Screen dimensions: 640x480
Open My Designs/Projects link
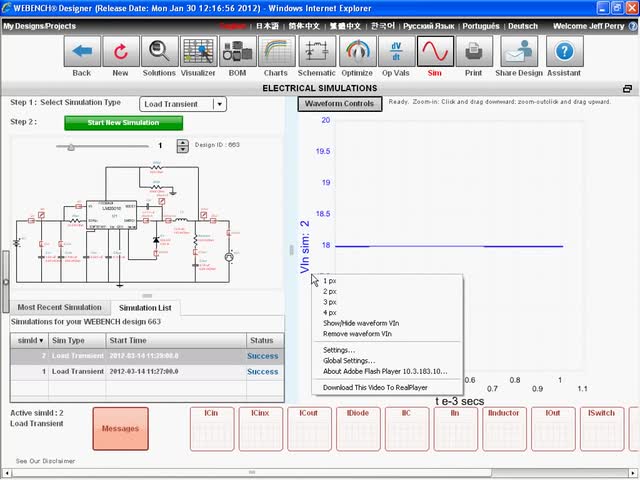tap(40, 26)
